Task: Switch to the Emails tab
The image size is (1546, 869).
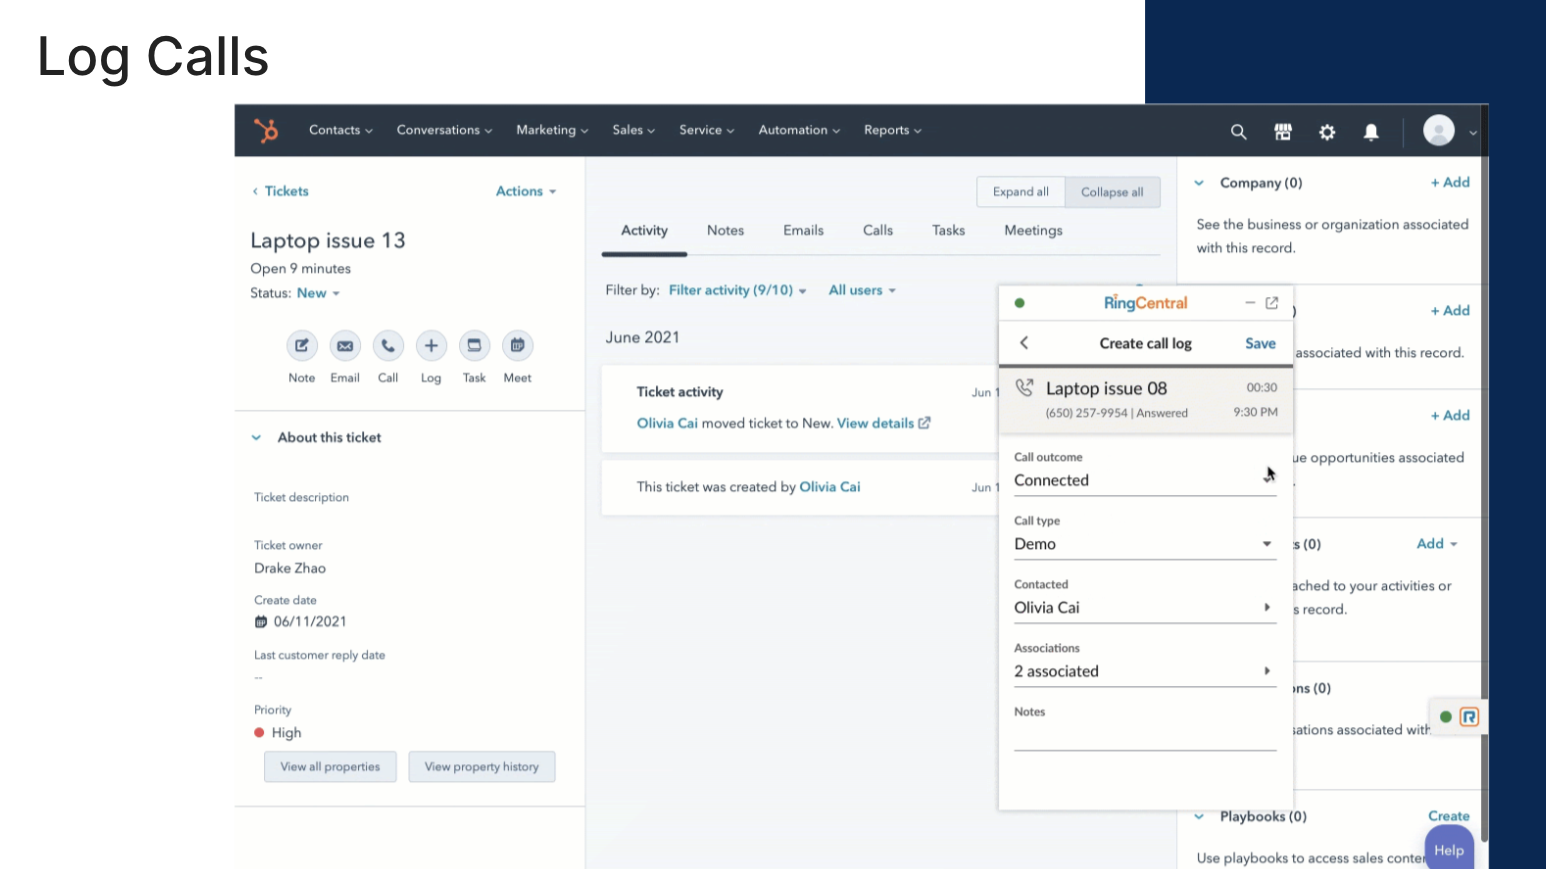Action: point(803,230)
